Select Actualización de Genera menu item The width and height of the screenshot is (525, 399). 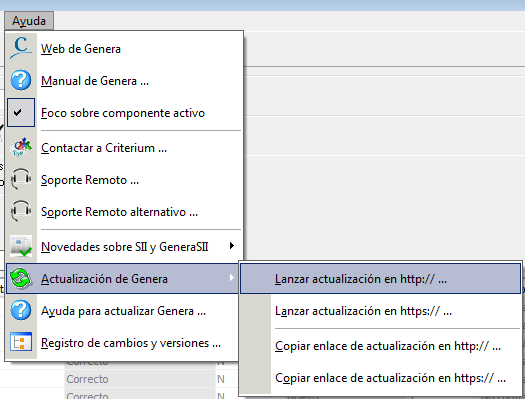point(123,278)
